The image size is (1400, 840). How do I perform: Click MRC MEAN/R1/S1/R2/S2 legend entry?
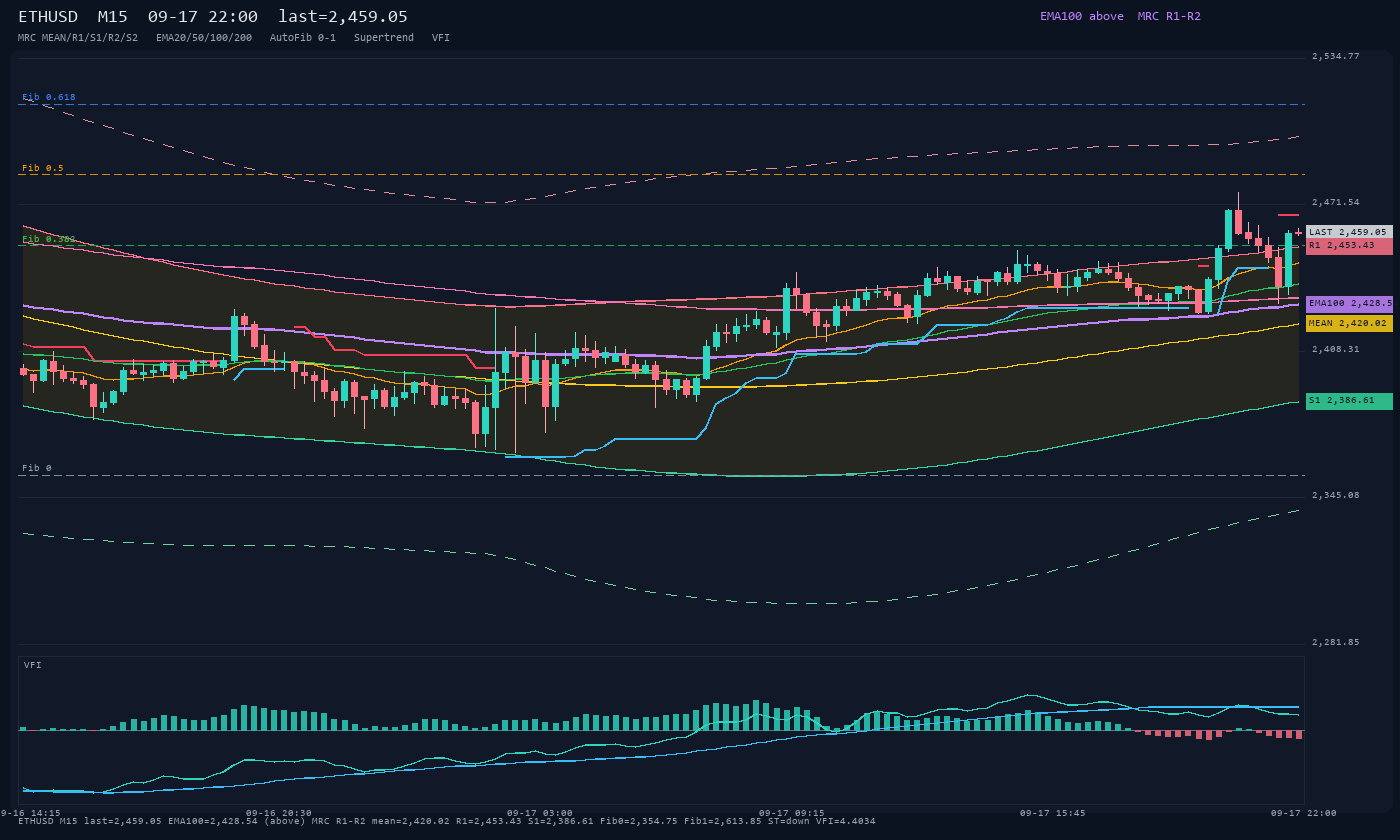click(x=78, y=37)
